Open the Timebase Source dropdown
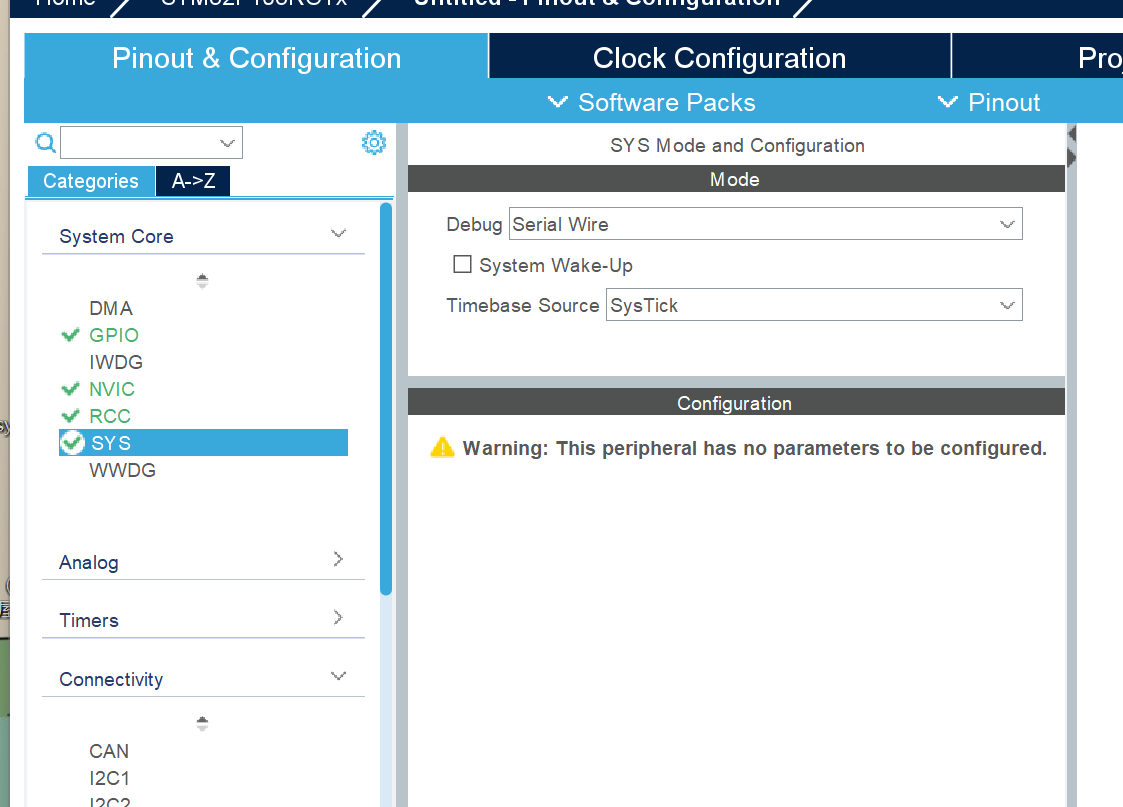This screenshot has height=807, width=1123. tap(814, 305)
